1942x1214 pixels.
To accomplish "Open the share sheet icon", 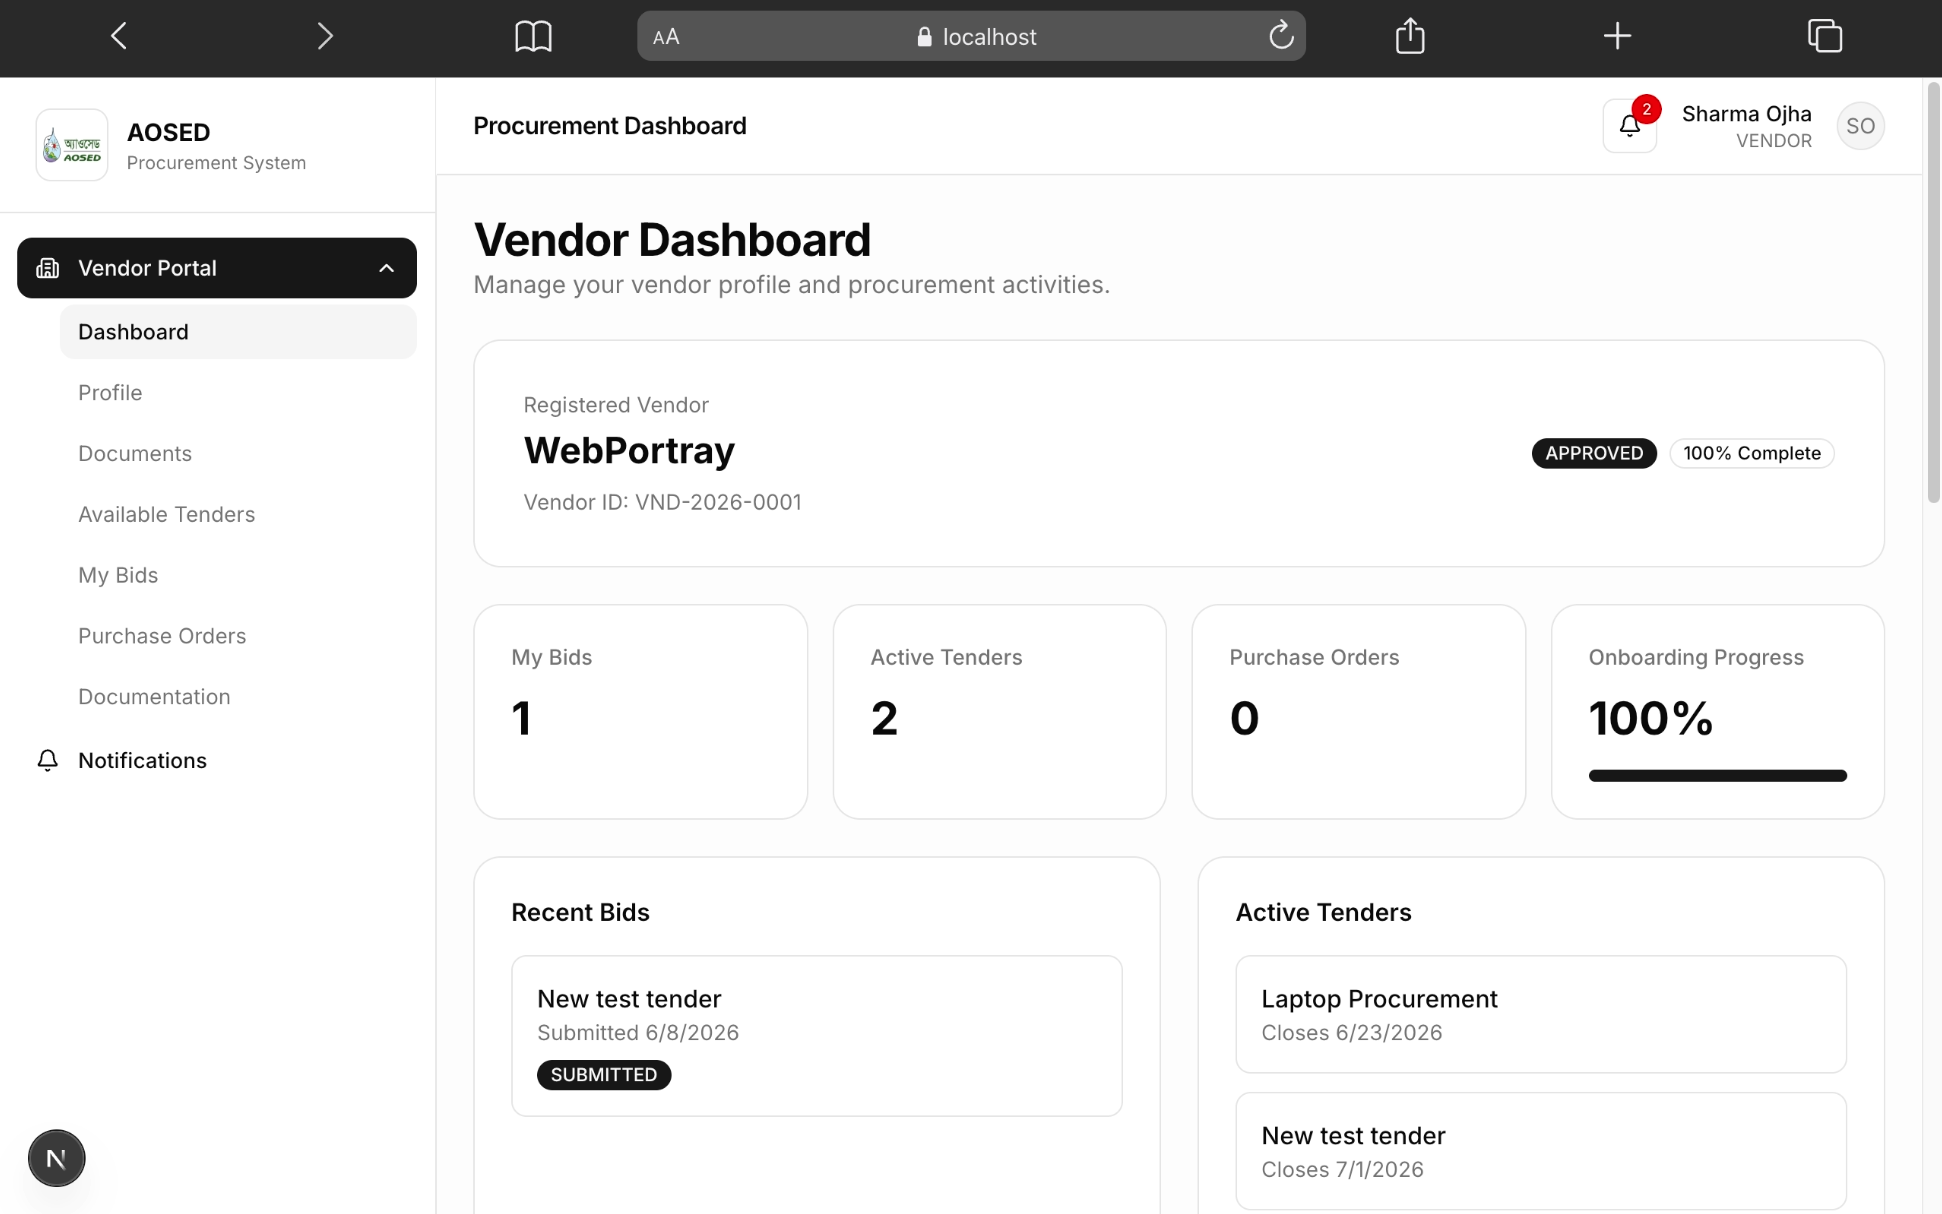I will pyautogui.click(x=1410, y=36).
